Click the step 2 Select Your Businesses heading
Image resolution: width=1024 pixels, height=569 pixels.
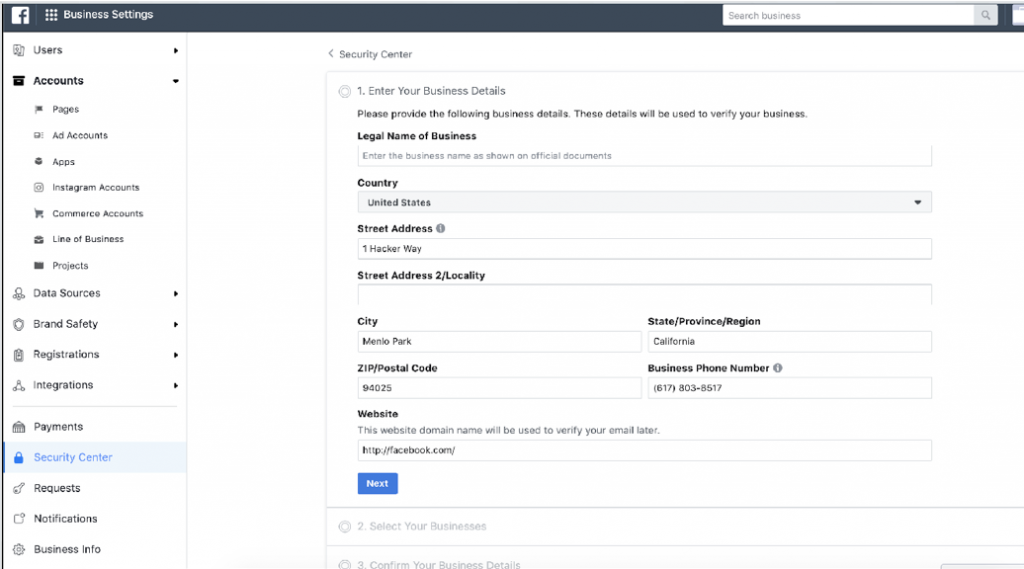[422, 527]
